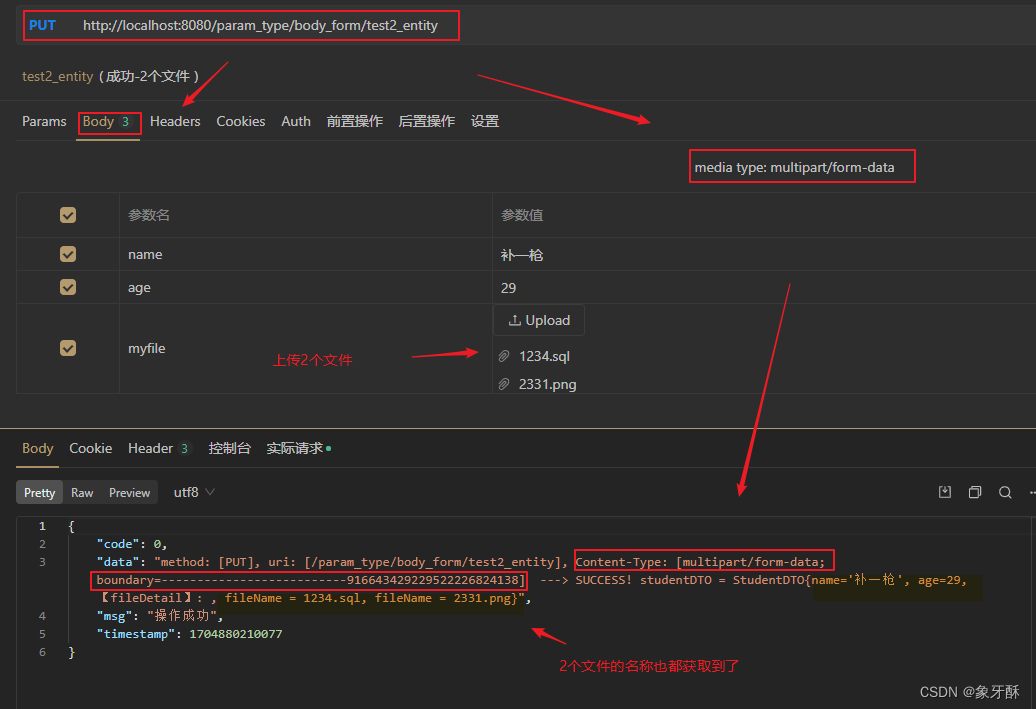Switch to the Params tab

[44, 122]
